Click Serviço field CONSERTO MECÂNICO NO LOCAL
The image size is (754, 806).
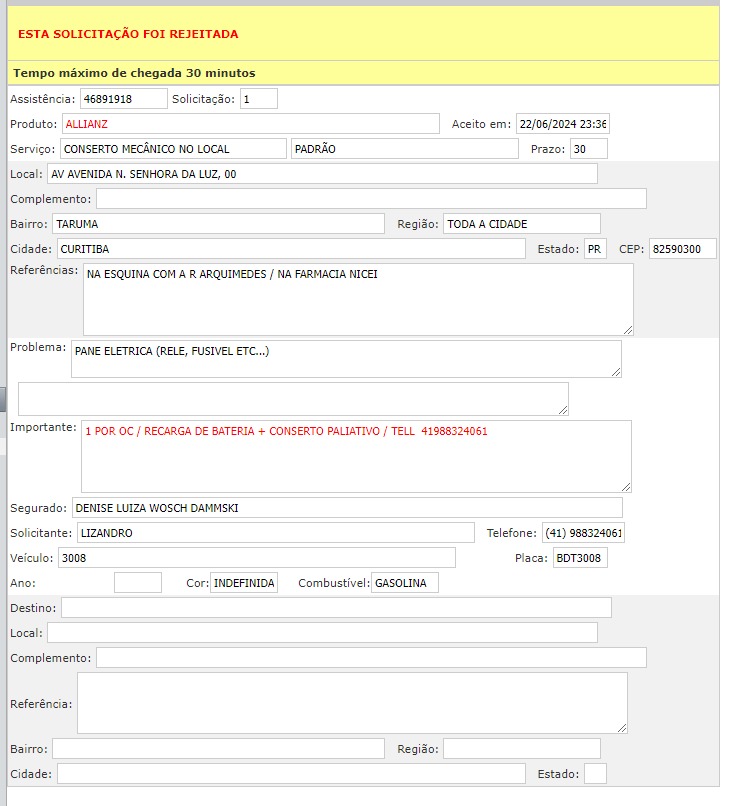click(173, 149)
